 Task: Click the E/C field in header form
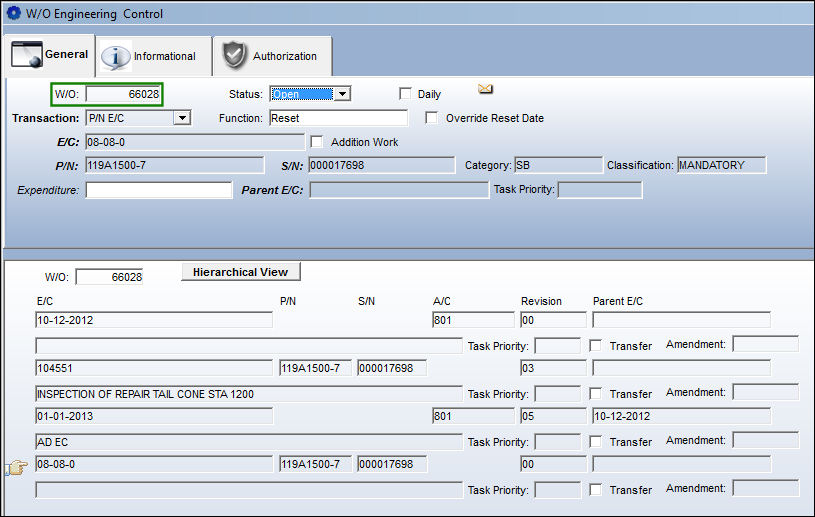pyautogui.click(x=195, y=142)
